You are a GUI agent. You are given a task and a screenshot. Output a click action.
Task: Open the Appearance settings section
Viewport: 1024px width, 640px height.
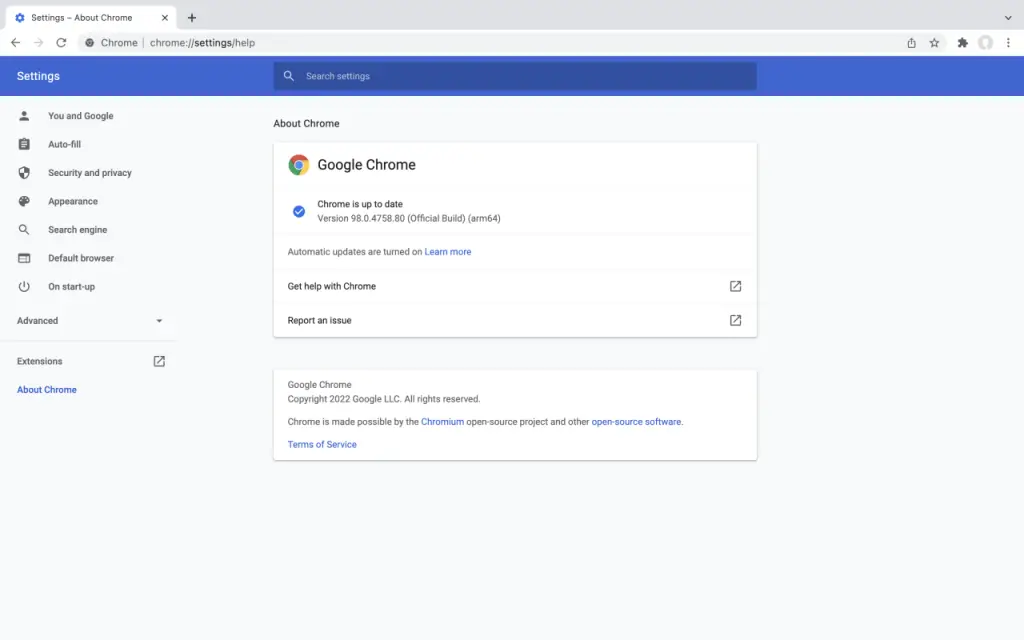[x=72, y=201]
